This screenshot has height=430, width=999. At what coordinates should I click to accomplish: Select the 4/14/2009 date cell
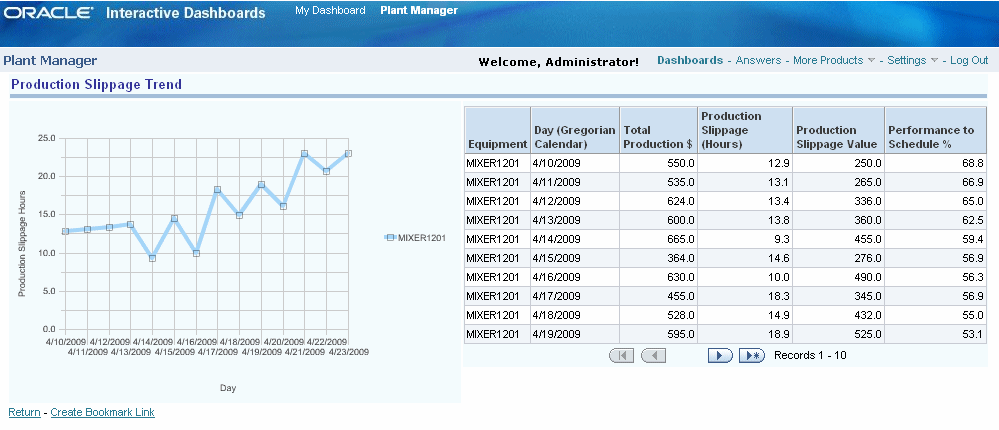[575, 240]
